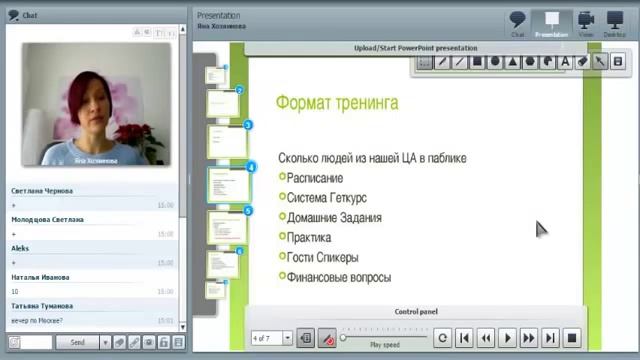The width and height of the screenshot is (640, 360).
Task: Select the triangle shape tool
Action: 513,62
